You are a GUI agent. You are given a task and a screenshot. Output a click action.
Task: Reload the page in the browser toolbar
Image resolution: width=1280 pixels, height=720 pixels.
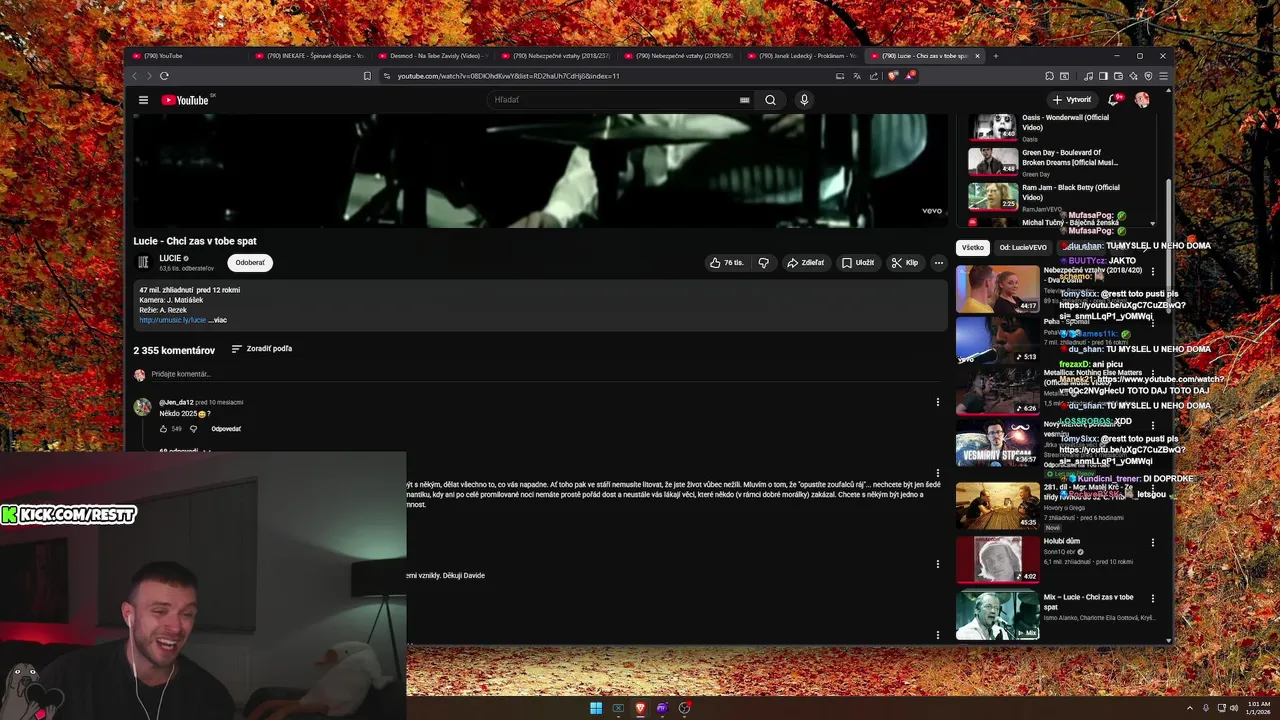pyautogui.click(x=164, y=76)
